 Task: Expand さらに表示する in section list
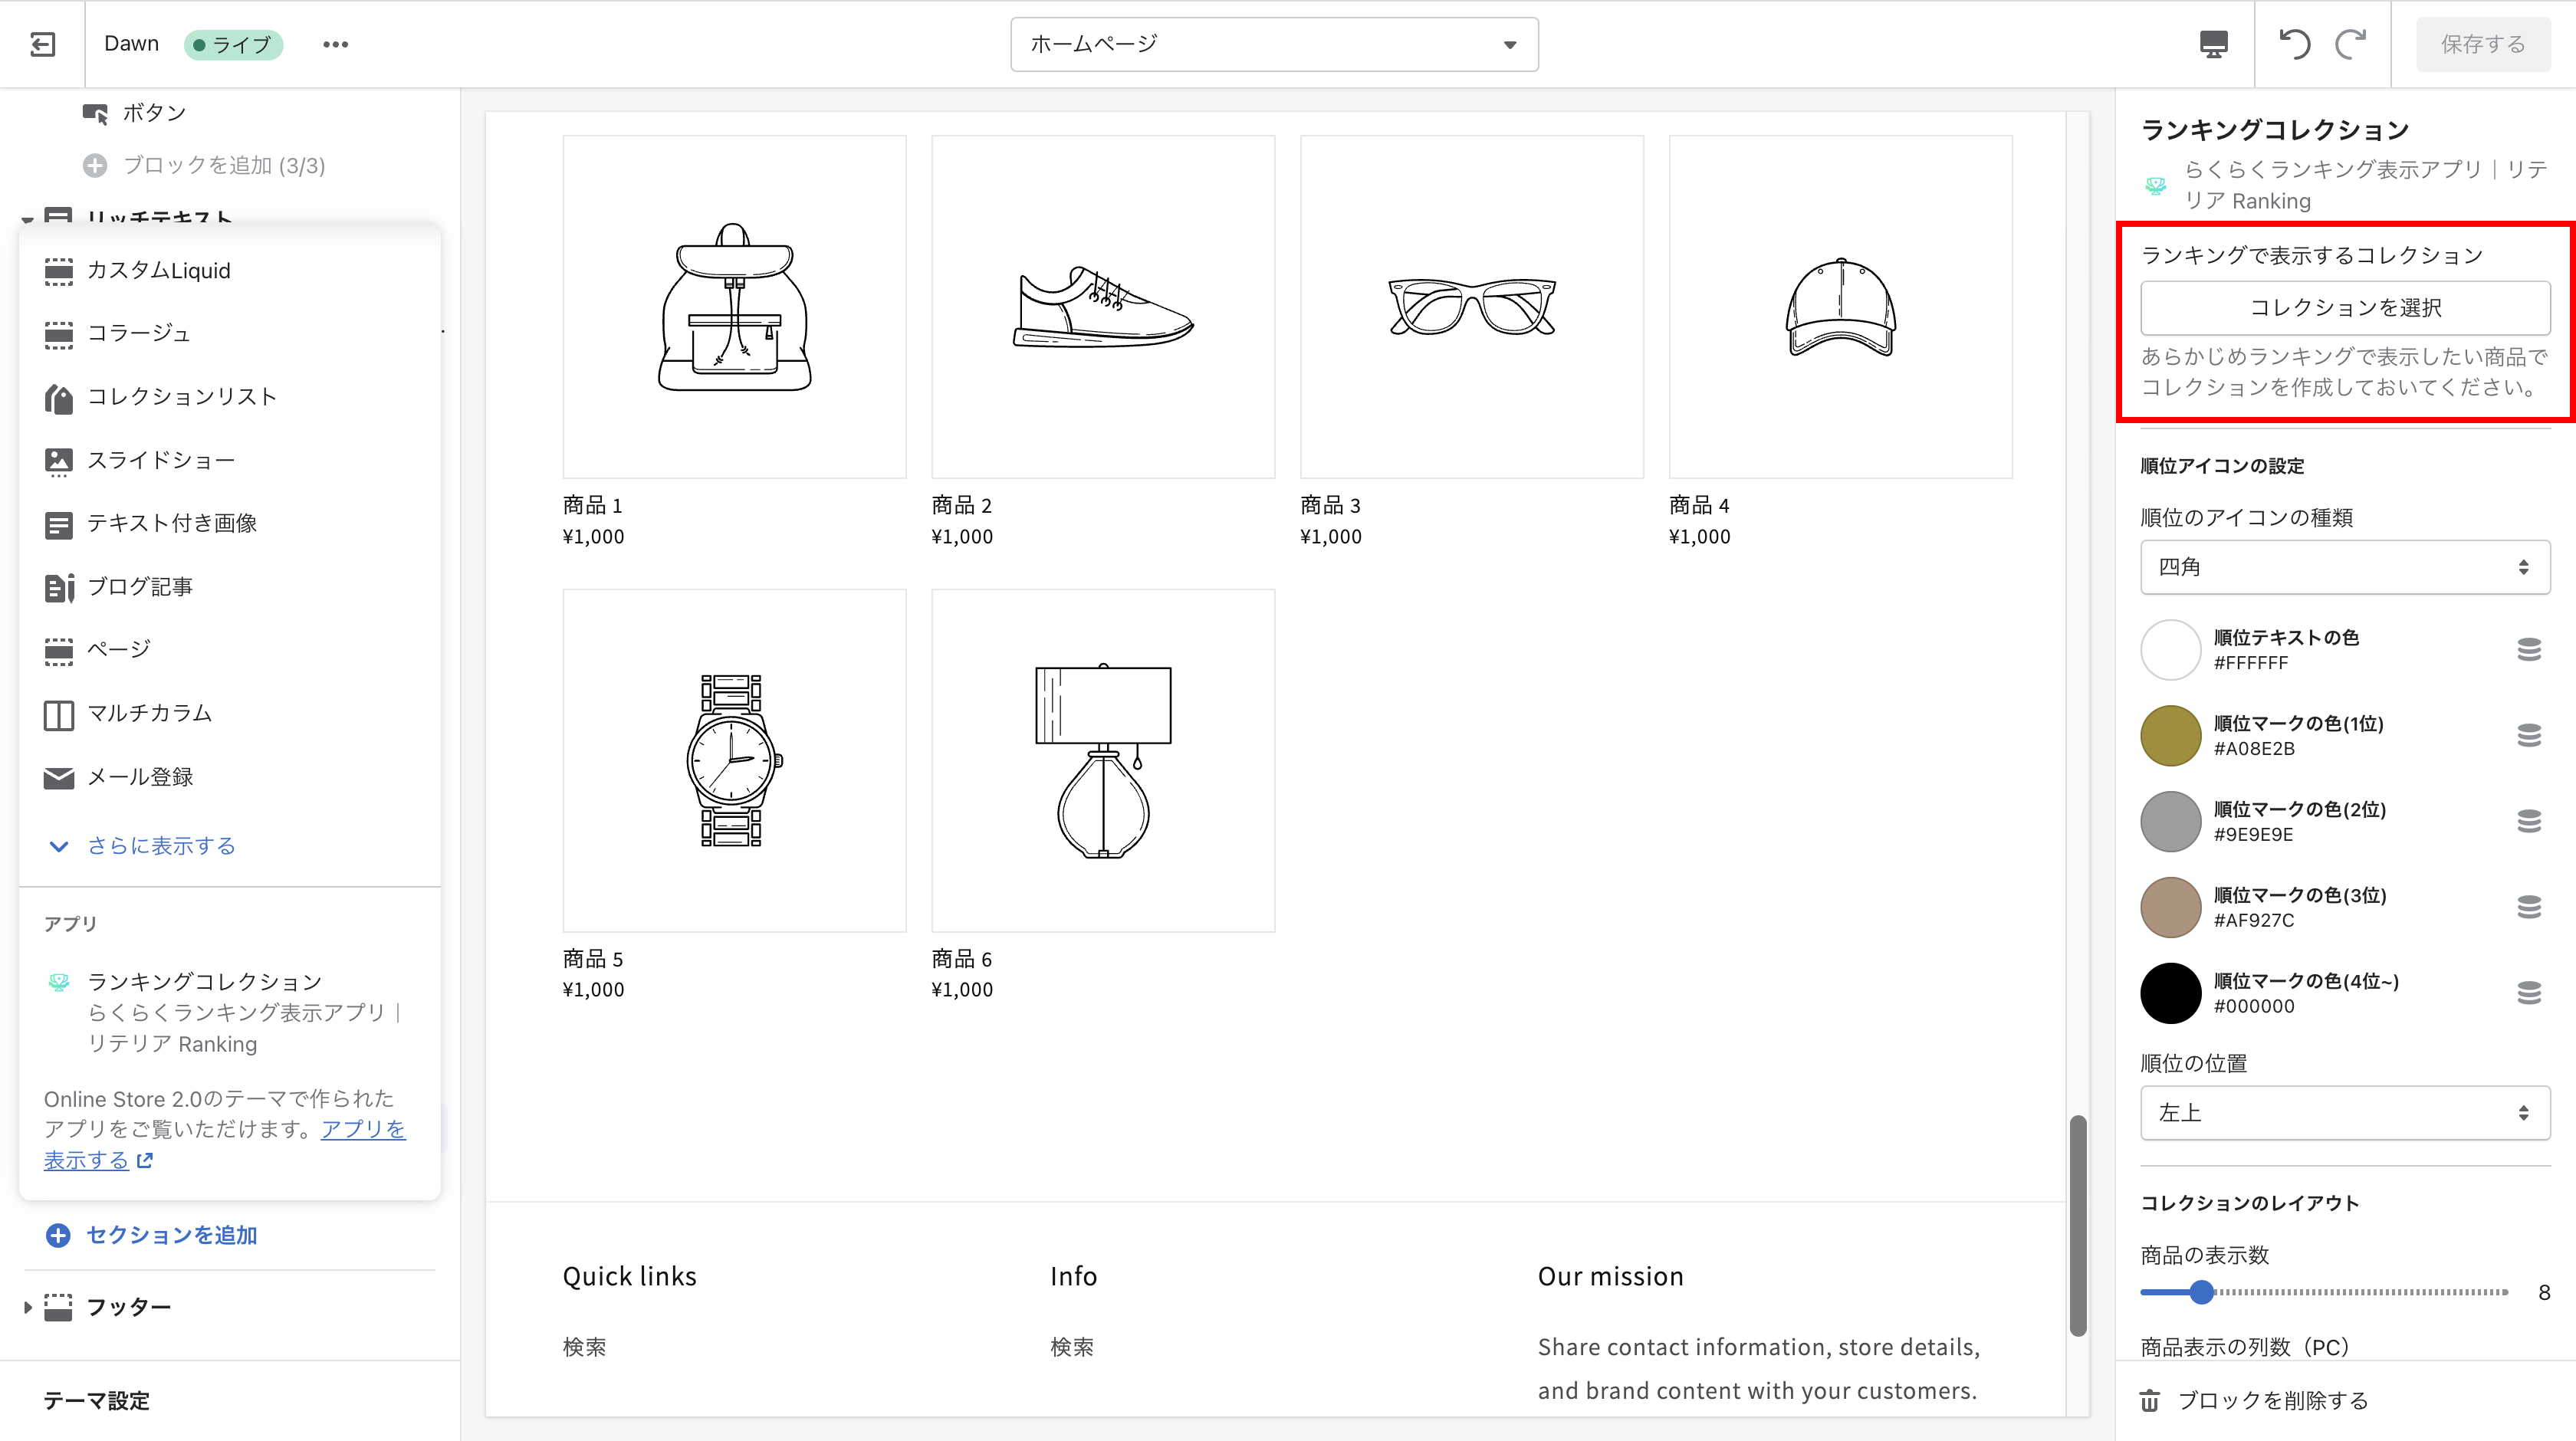pos(160,846)
